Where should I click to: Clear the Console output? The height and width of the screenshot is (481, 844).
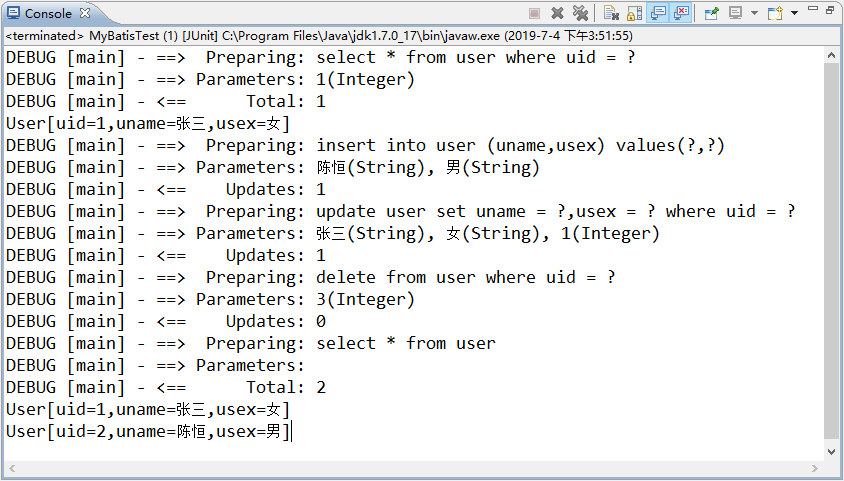pos(611,13)
